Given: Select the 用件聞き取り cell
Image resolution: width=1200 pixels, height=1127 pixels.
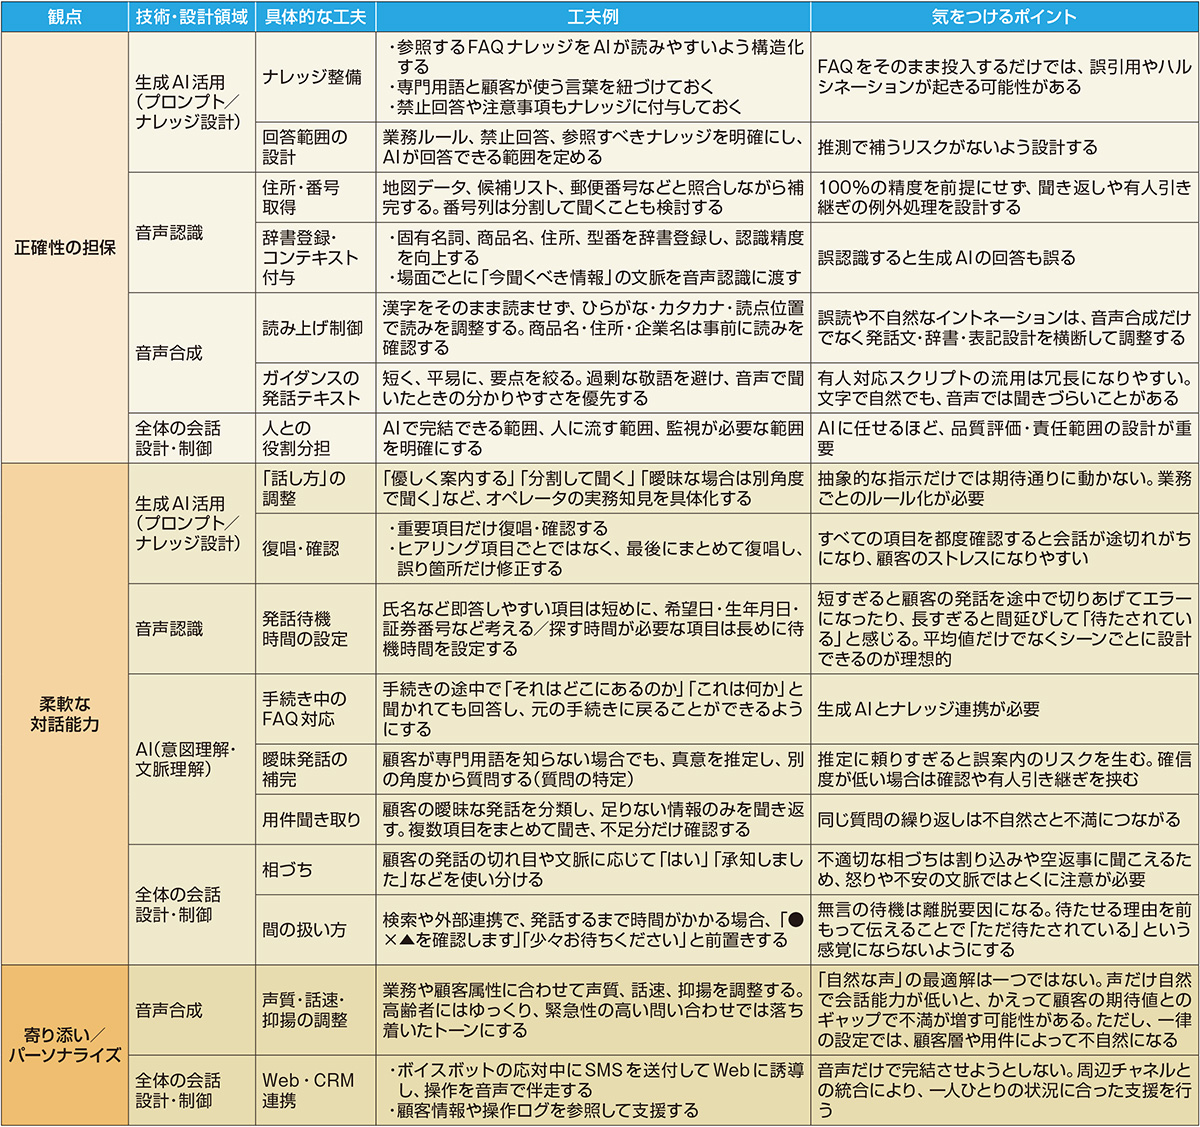Looking at the screenshot, I should [x=315, y=819].
